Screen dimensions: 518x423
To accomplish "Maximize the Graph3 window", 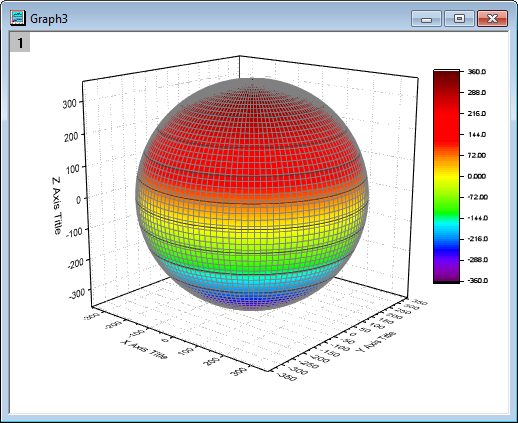I will click(459, 18).
